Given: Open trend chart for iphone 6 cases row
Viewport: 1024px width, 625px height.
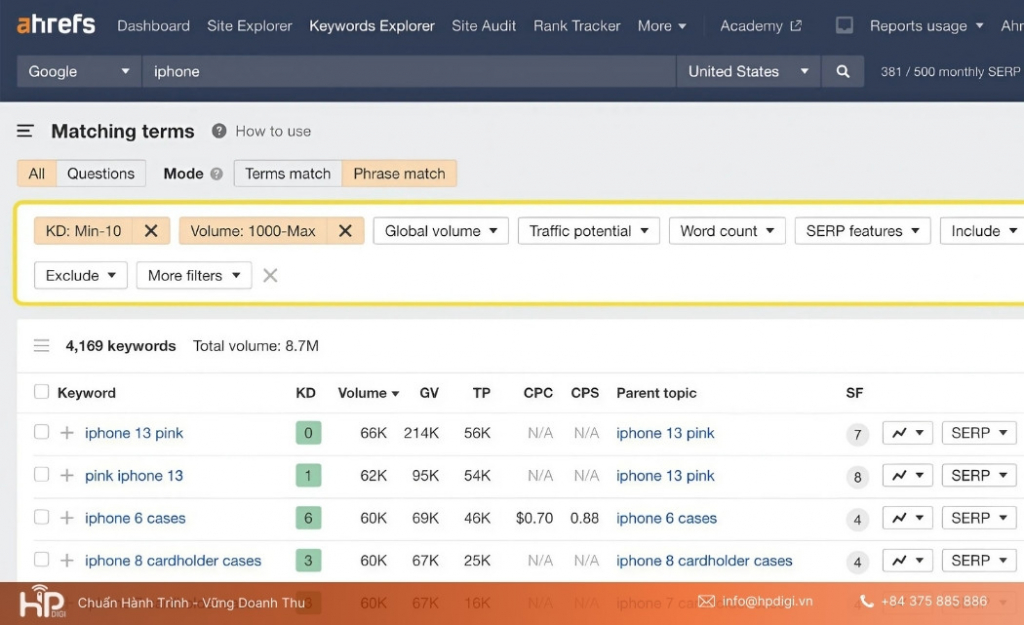Looking at the screenshot, I should pyautogui.click(x=907, y=518).
